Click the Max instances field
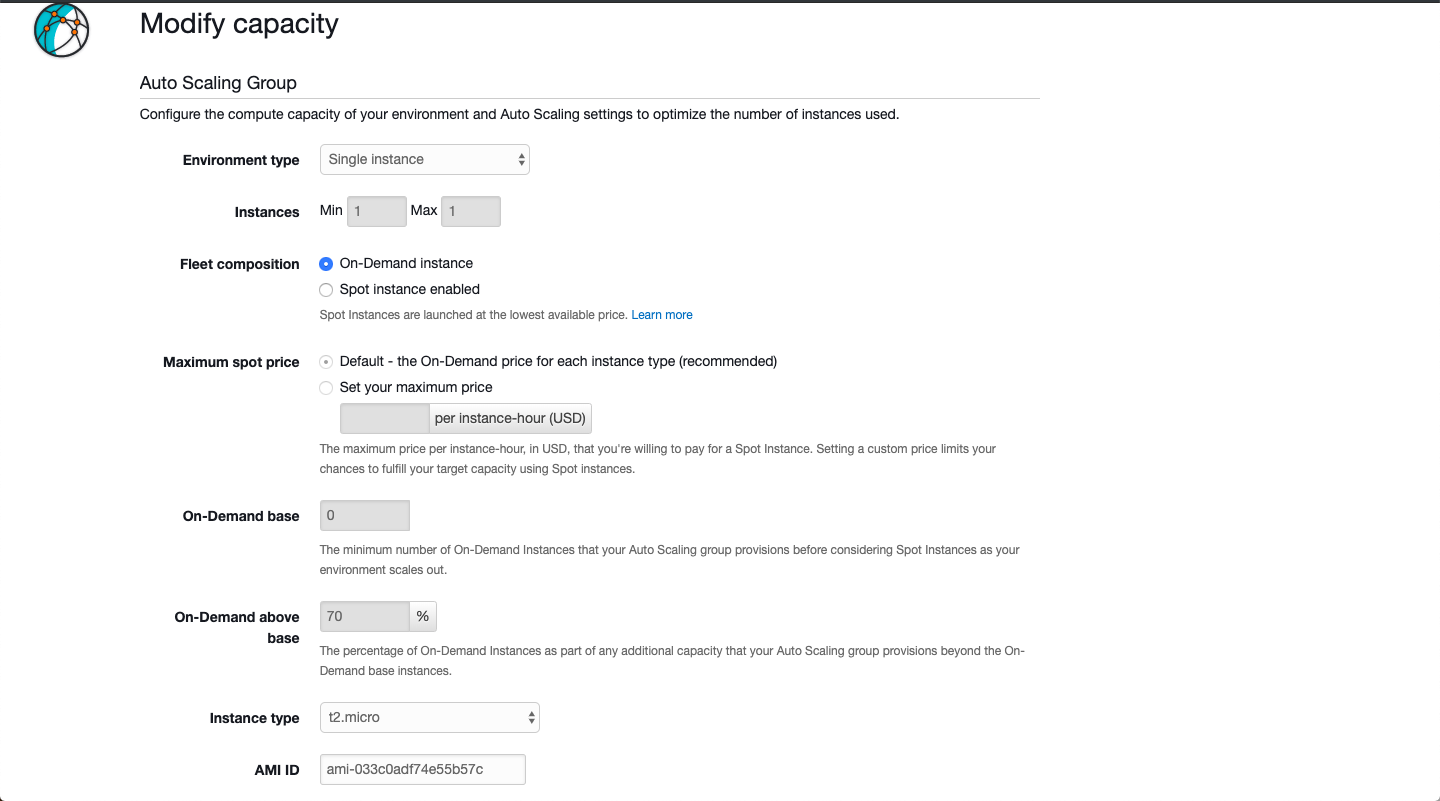1440x801 pixels. point(470,212)
